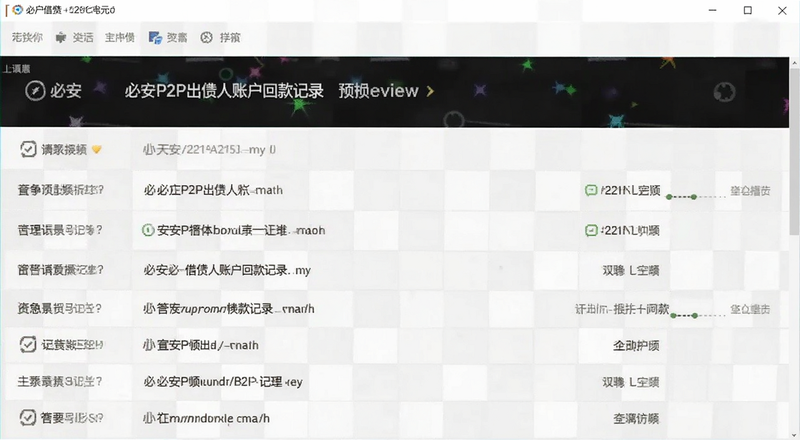
Task: Click the left label of the 'mar/h' row
Action: click(x=60, y=308)
